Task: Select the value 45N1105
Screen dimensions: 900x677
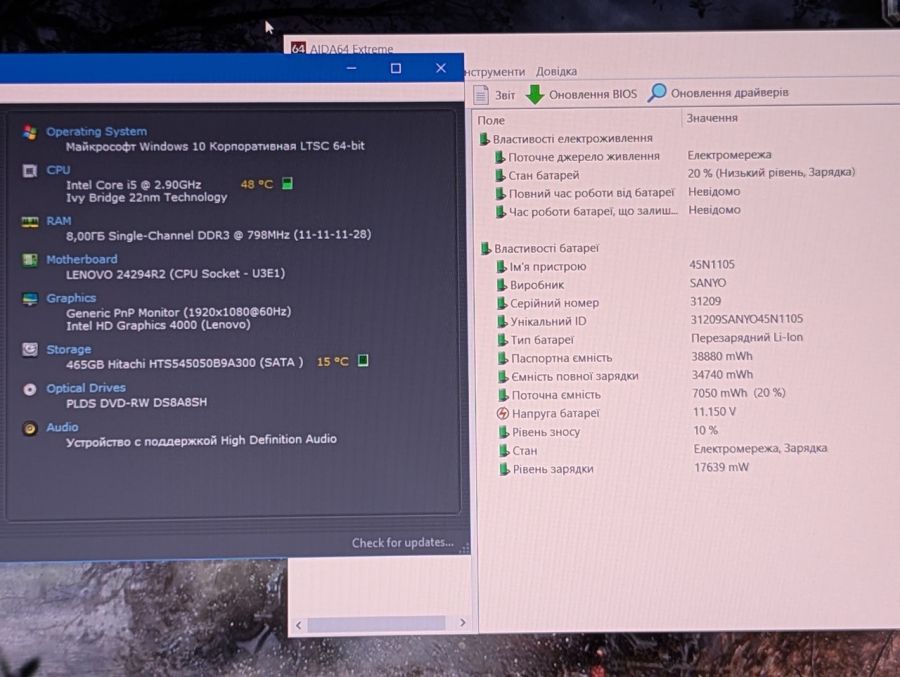Action: click(x=712, y=265)
